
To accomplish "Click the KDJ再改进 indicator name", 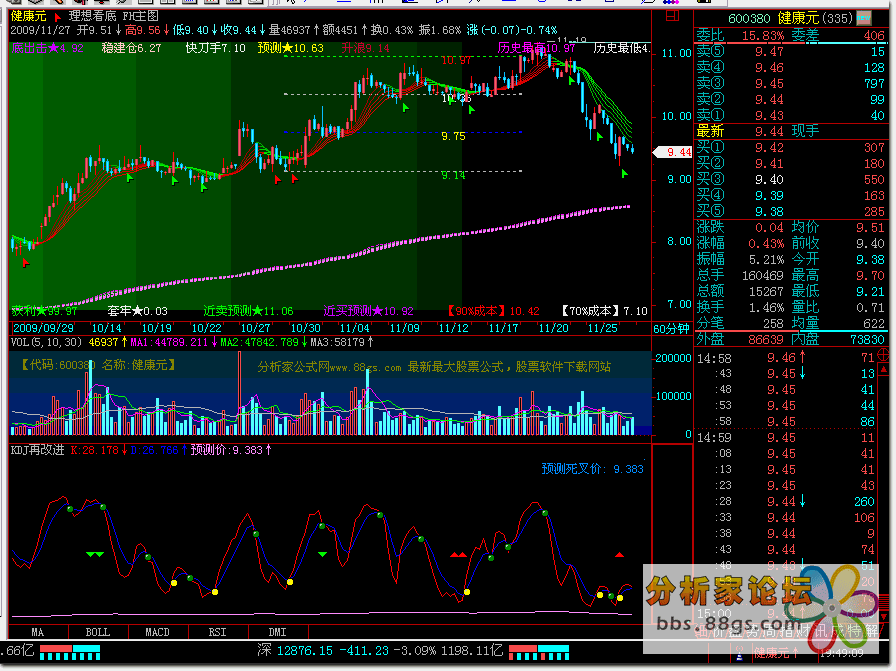I will point(37,450).
